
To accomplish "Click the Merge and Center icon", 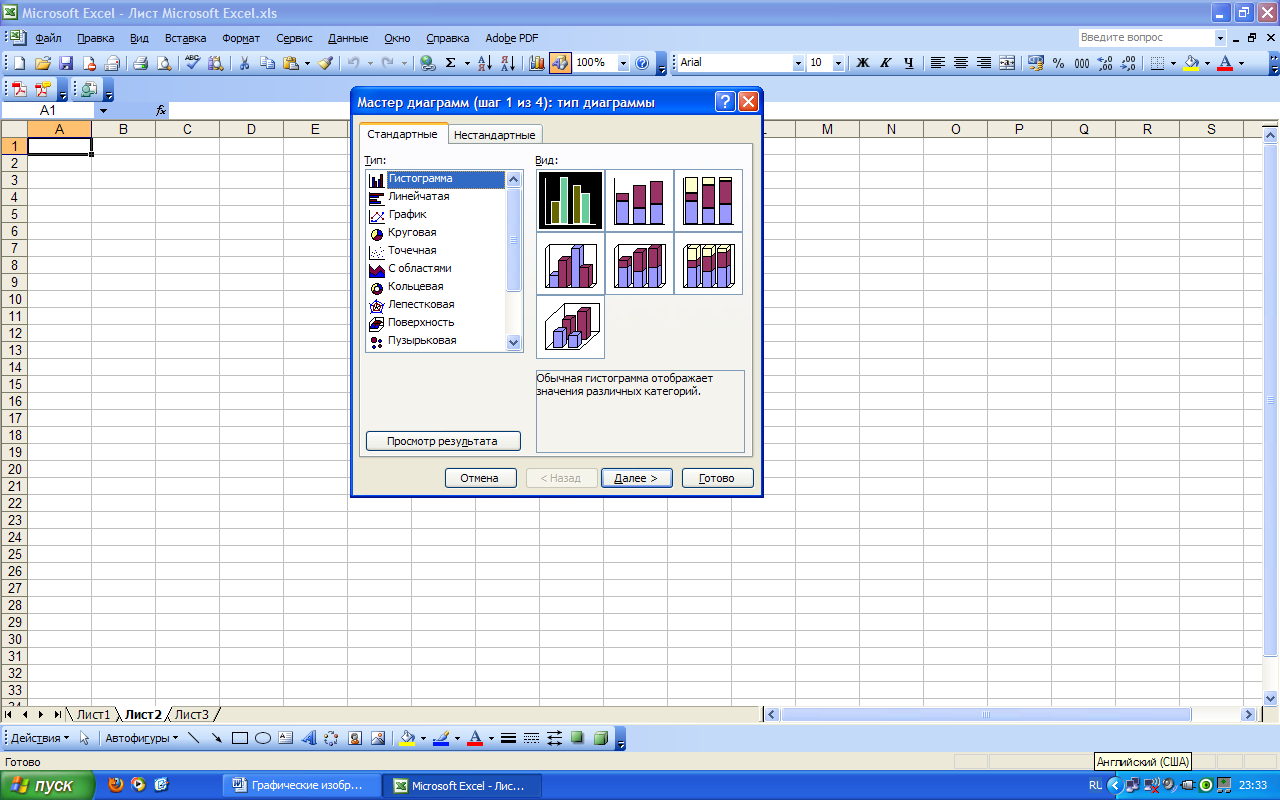I will click(1007, 63).
